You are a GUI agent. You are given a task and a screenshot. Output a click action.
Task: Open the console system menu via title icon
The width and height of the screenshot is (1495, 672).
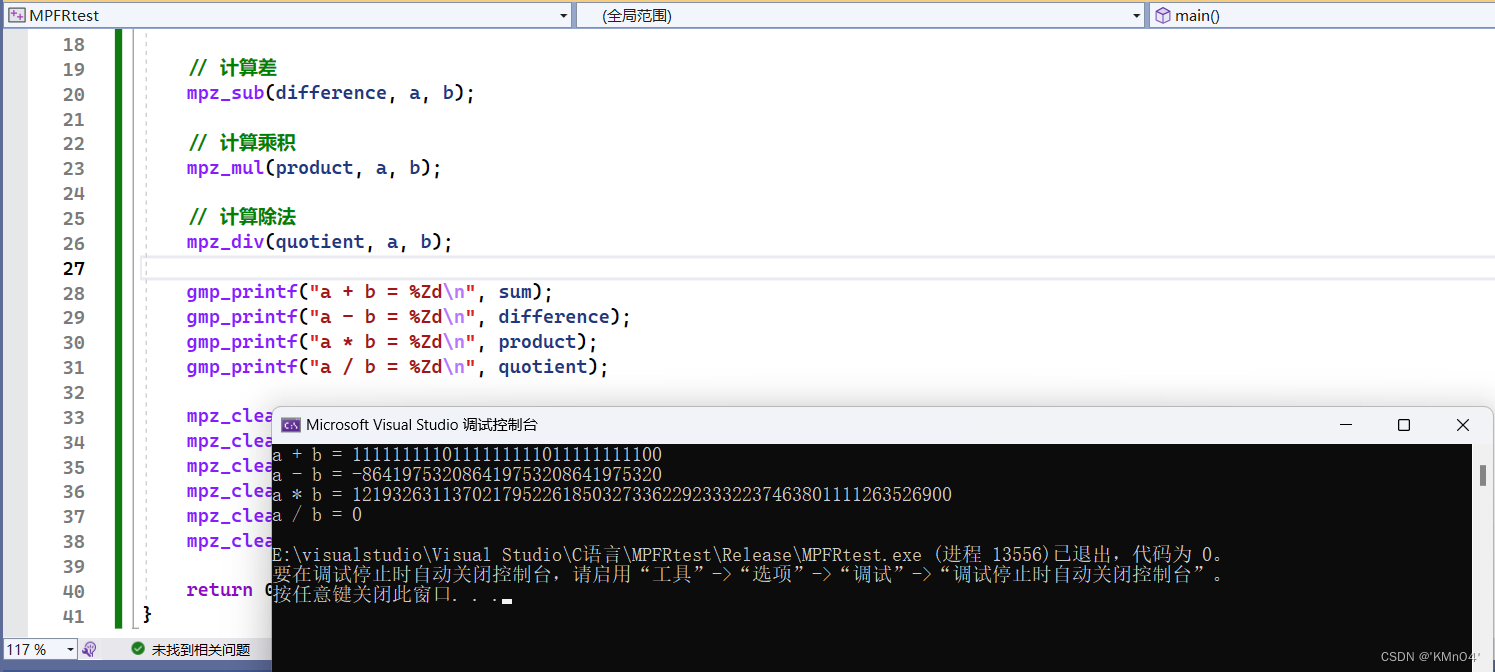[289, 424]
